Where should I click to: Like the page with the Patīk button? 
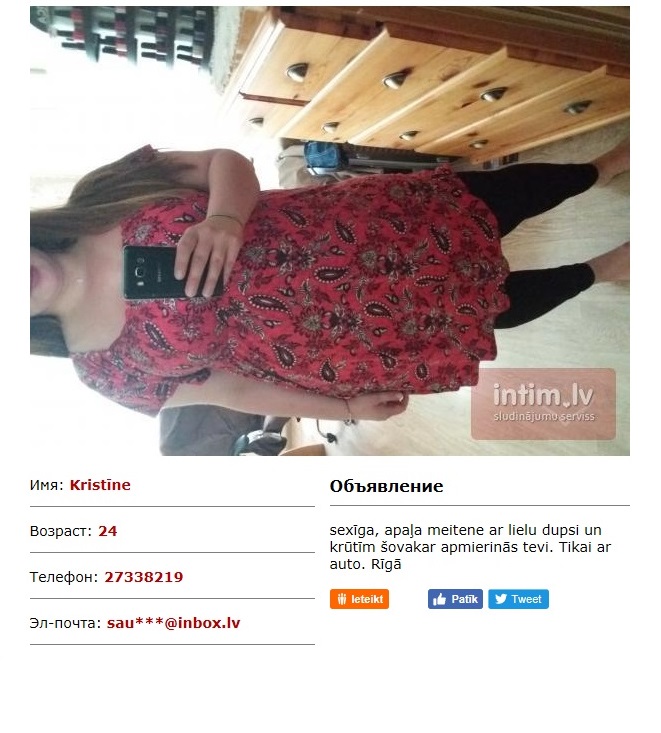click(x=455, y=599)
